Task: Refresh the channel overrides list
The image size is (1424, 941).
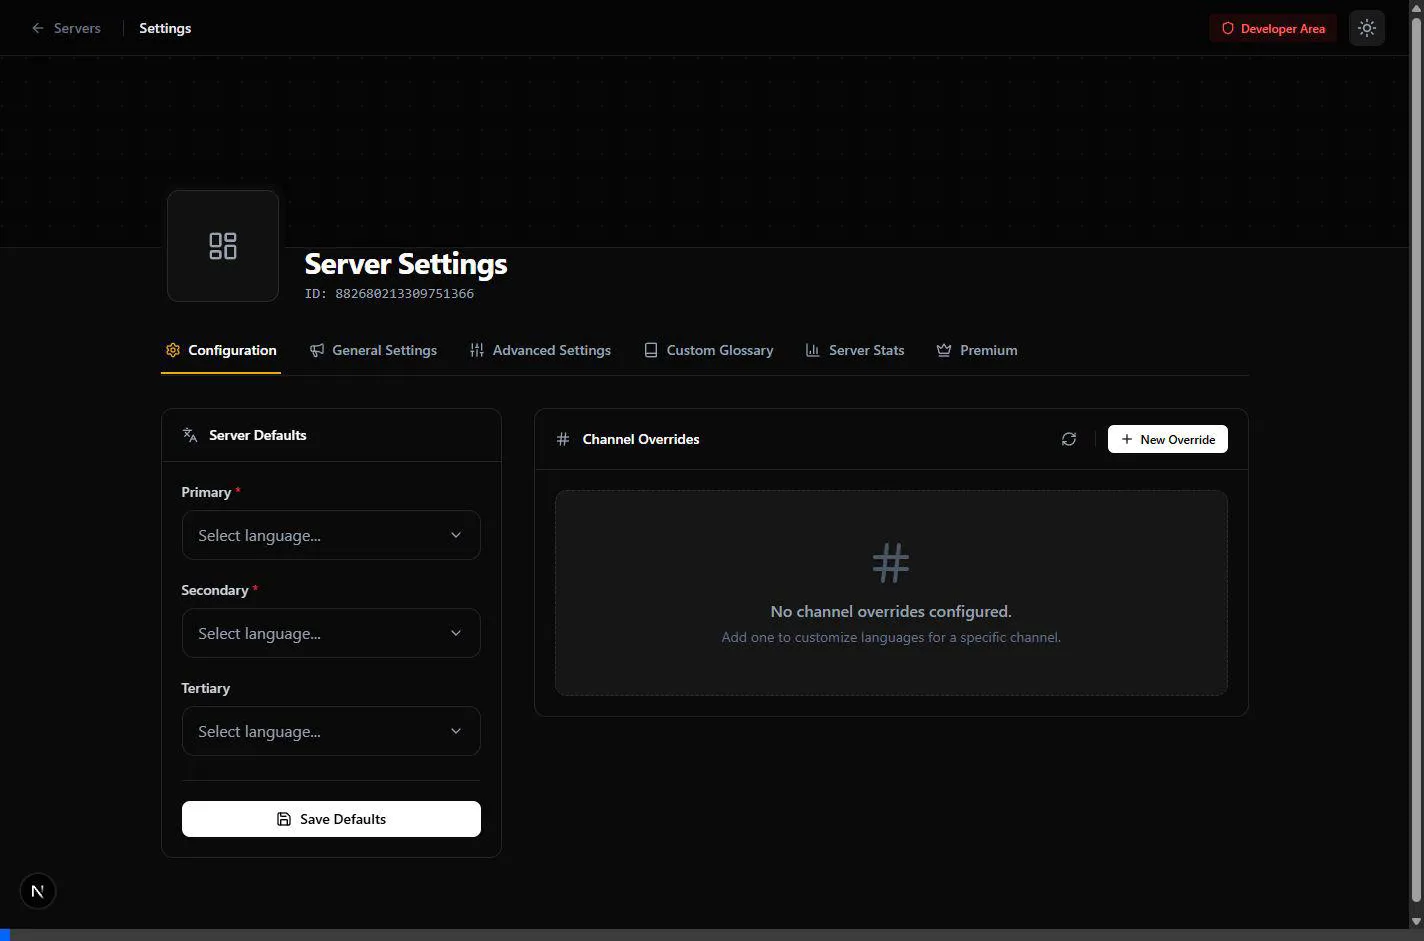Action: coord(1068,439)
